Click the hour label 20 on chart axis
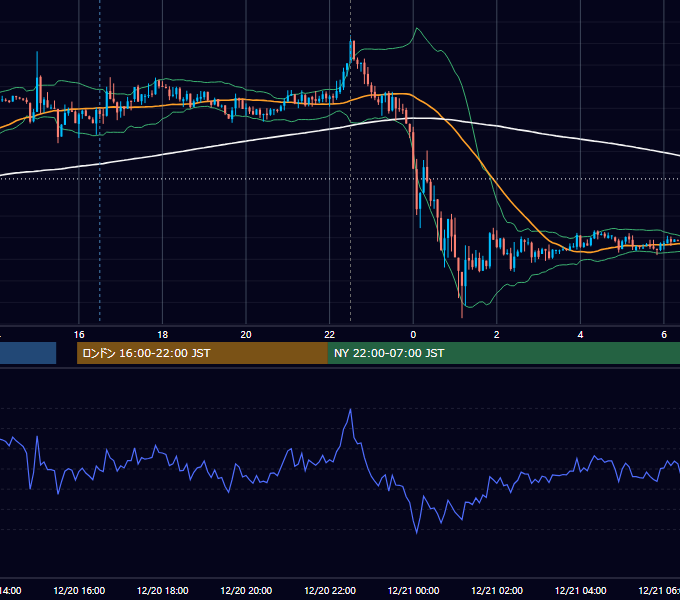The image size is (680, 600). point(246,335)
